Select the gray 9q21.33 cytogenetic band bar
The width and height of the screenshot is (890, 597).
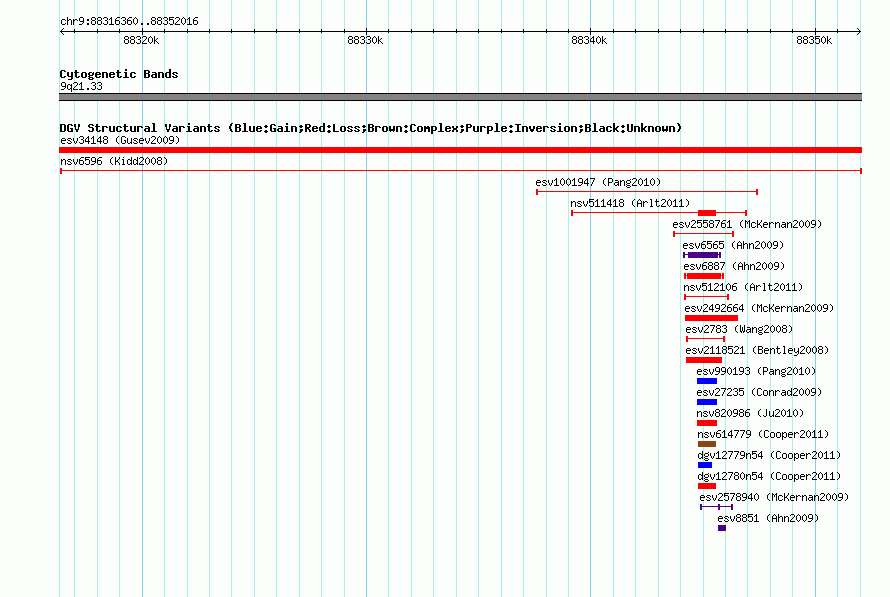[460, 97]
